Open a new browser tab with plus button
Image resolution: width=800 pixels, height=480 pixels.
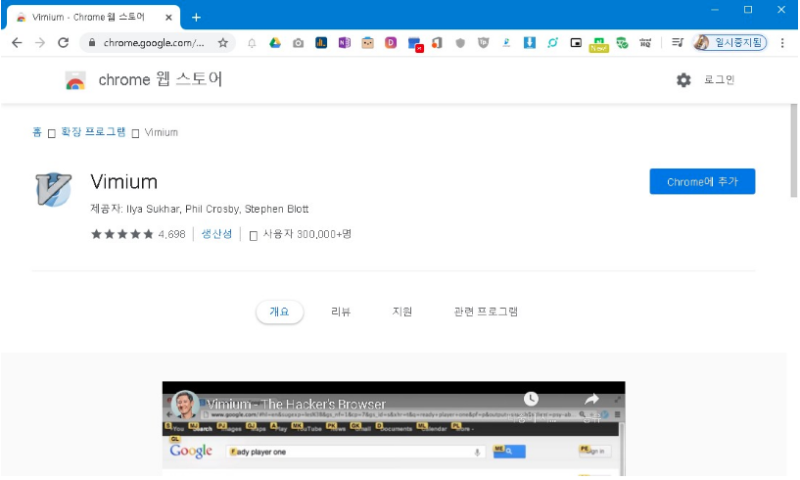click(x=196, y=17)
